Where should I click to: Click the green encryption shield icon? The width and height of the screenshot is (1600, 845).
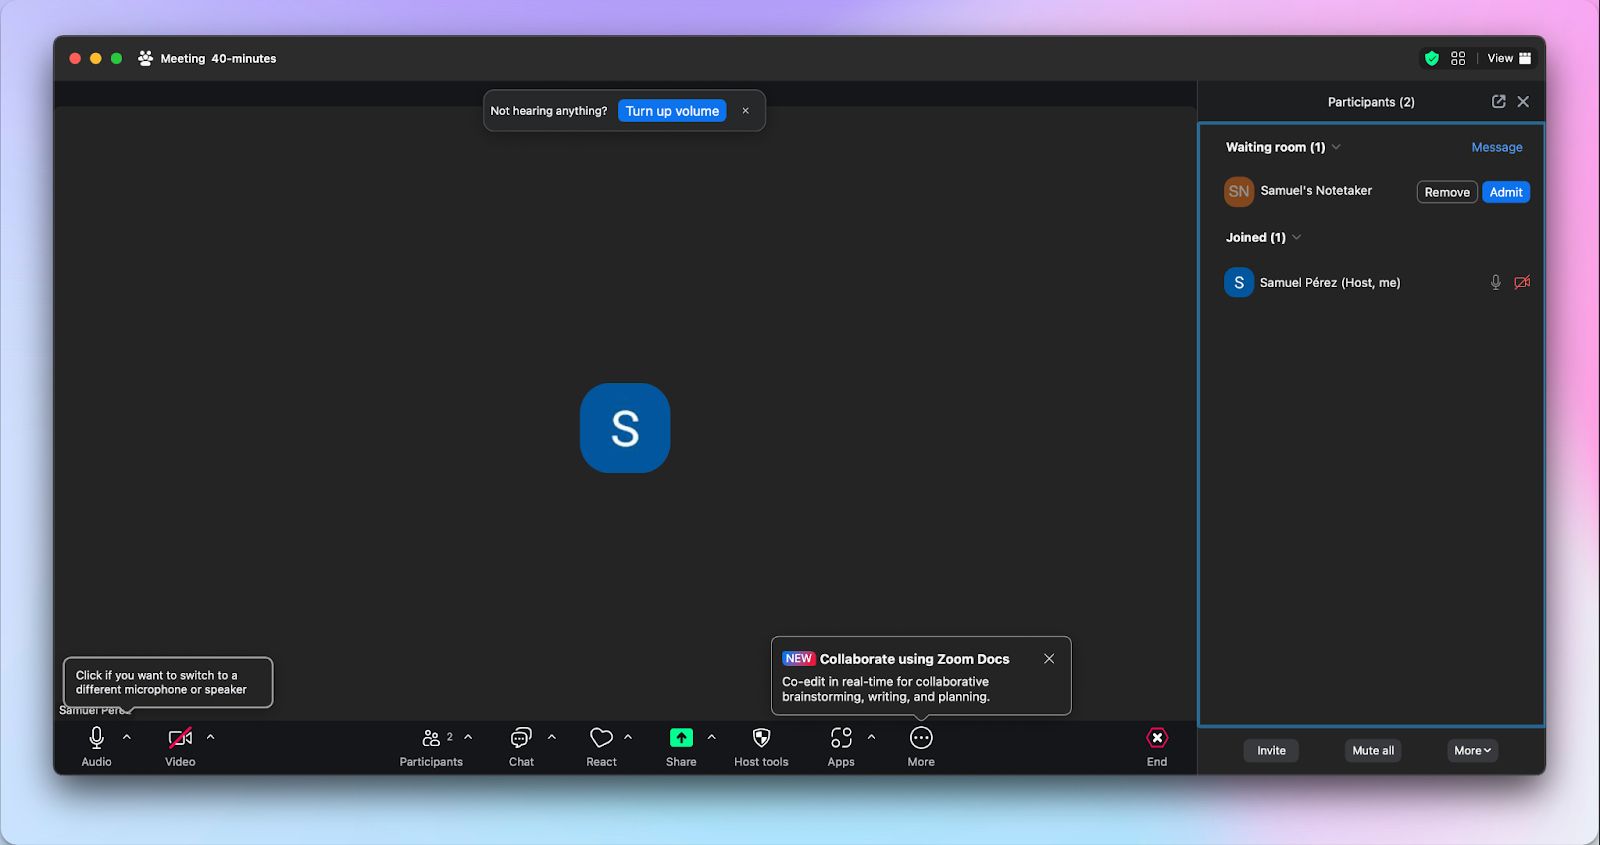coord(1432,58)
